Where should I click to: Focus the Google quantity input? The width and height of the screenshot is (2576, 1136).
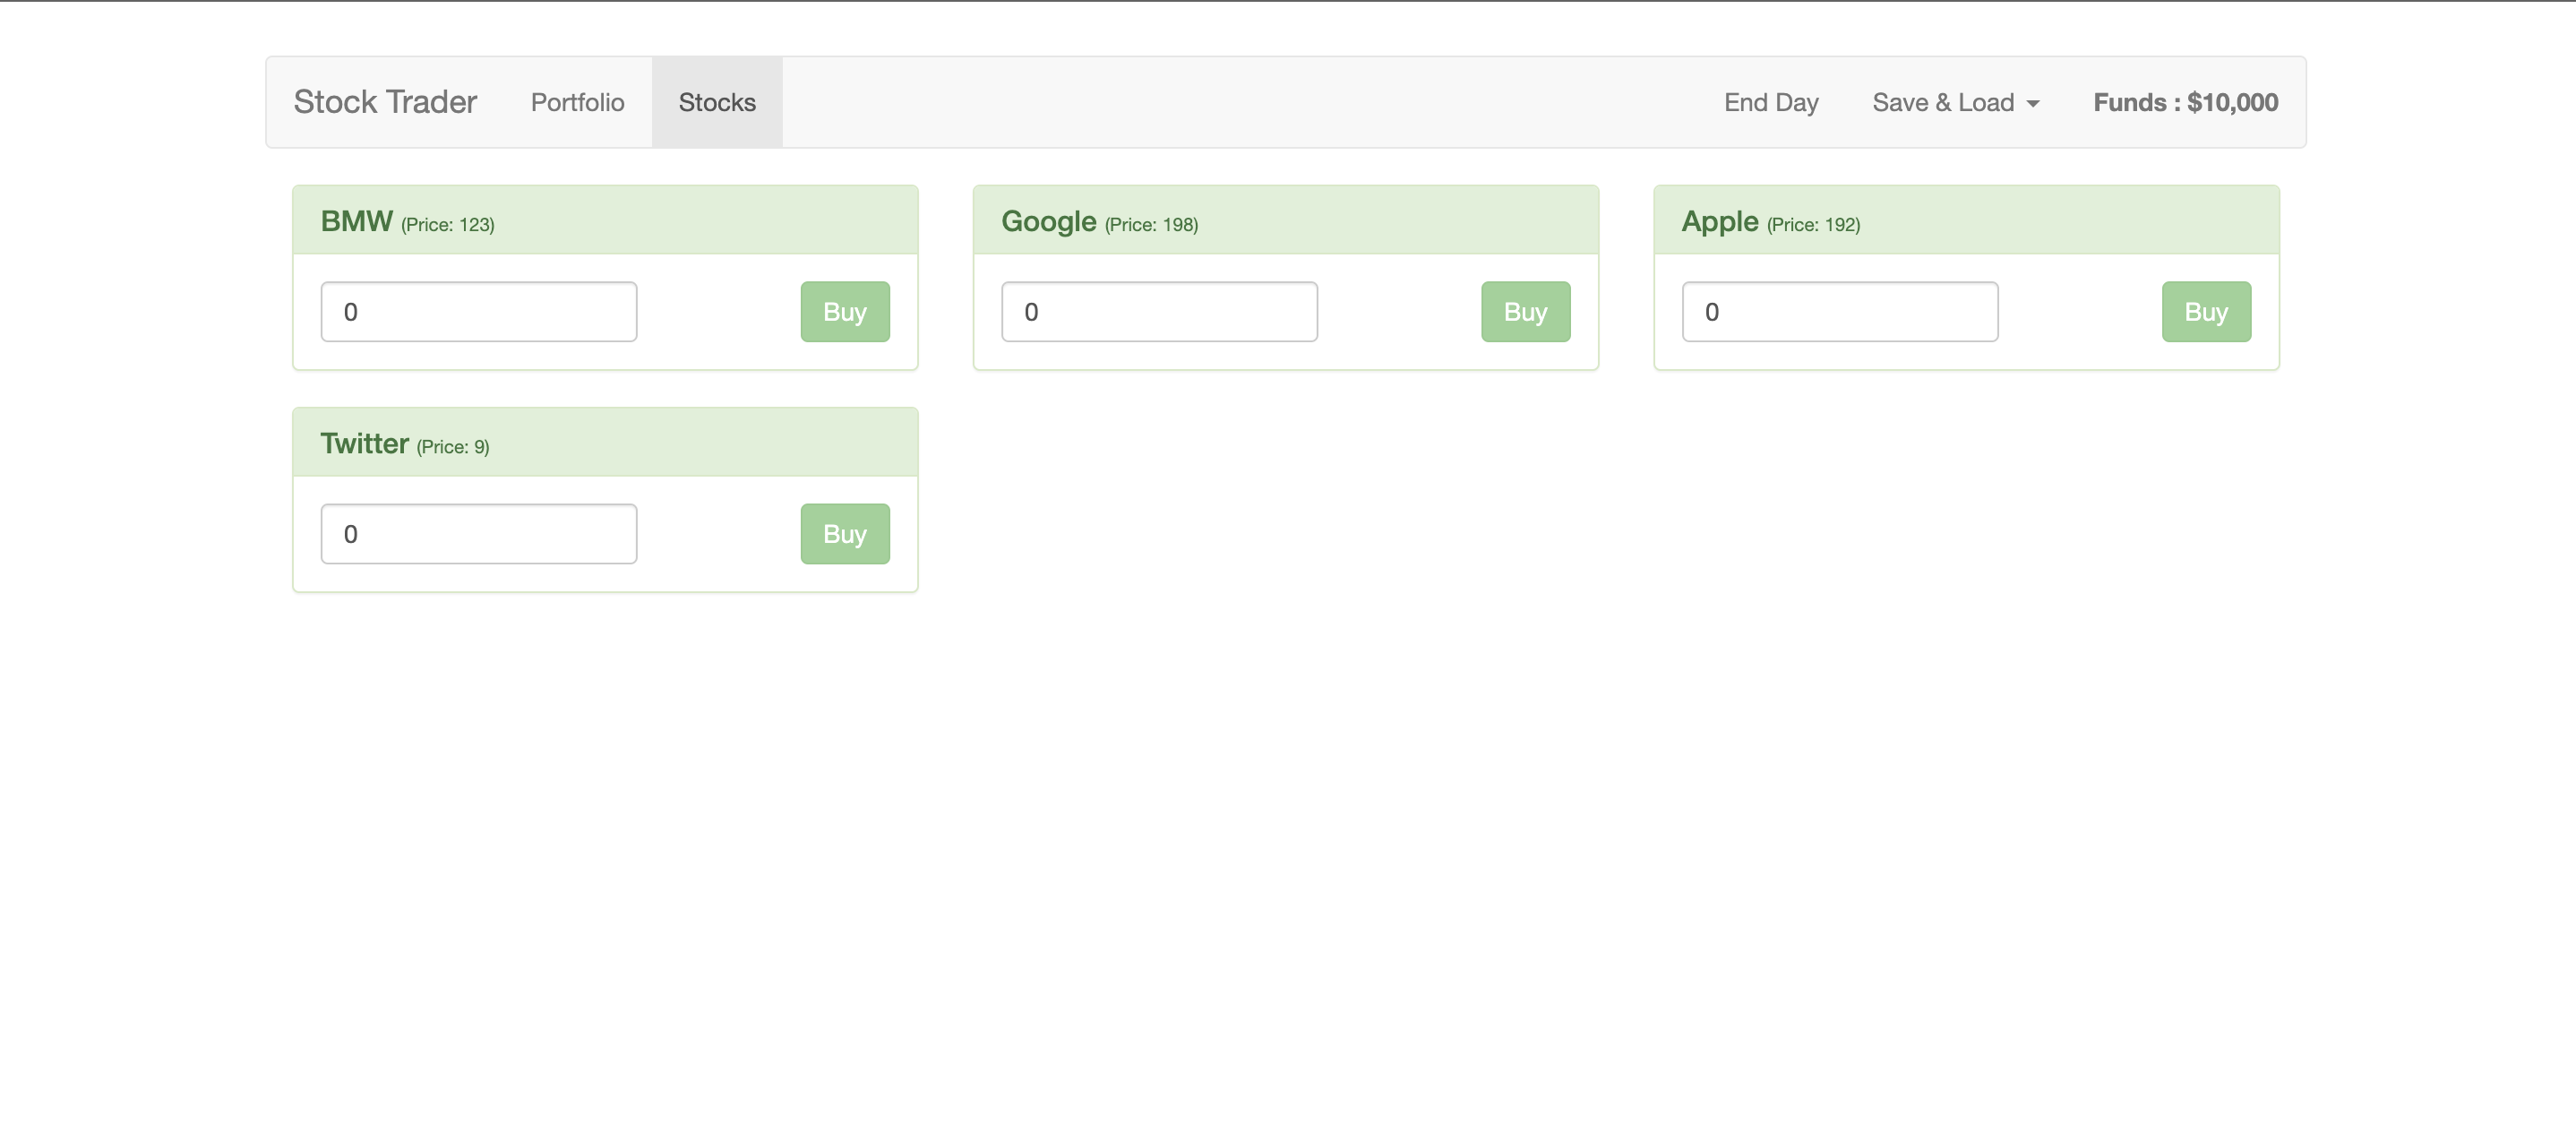pyautogui.click(x=1159, y=312)
